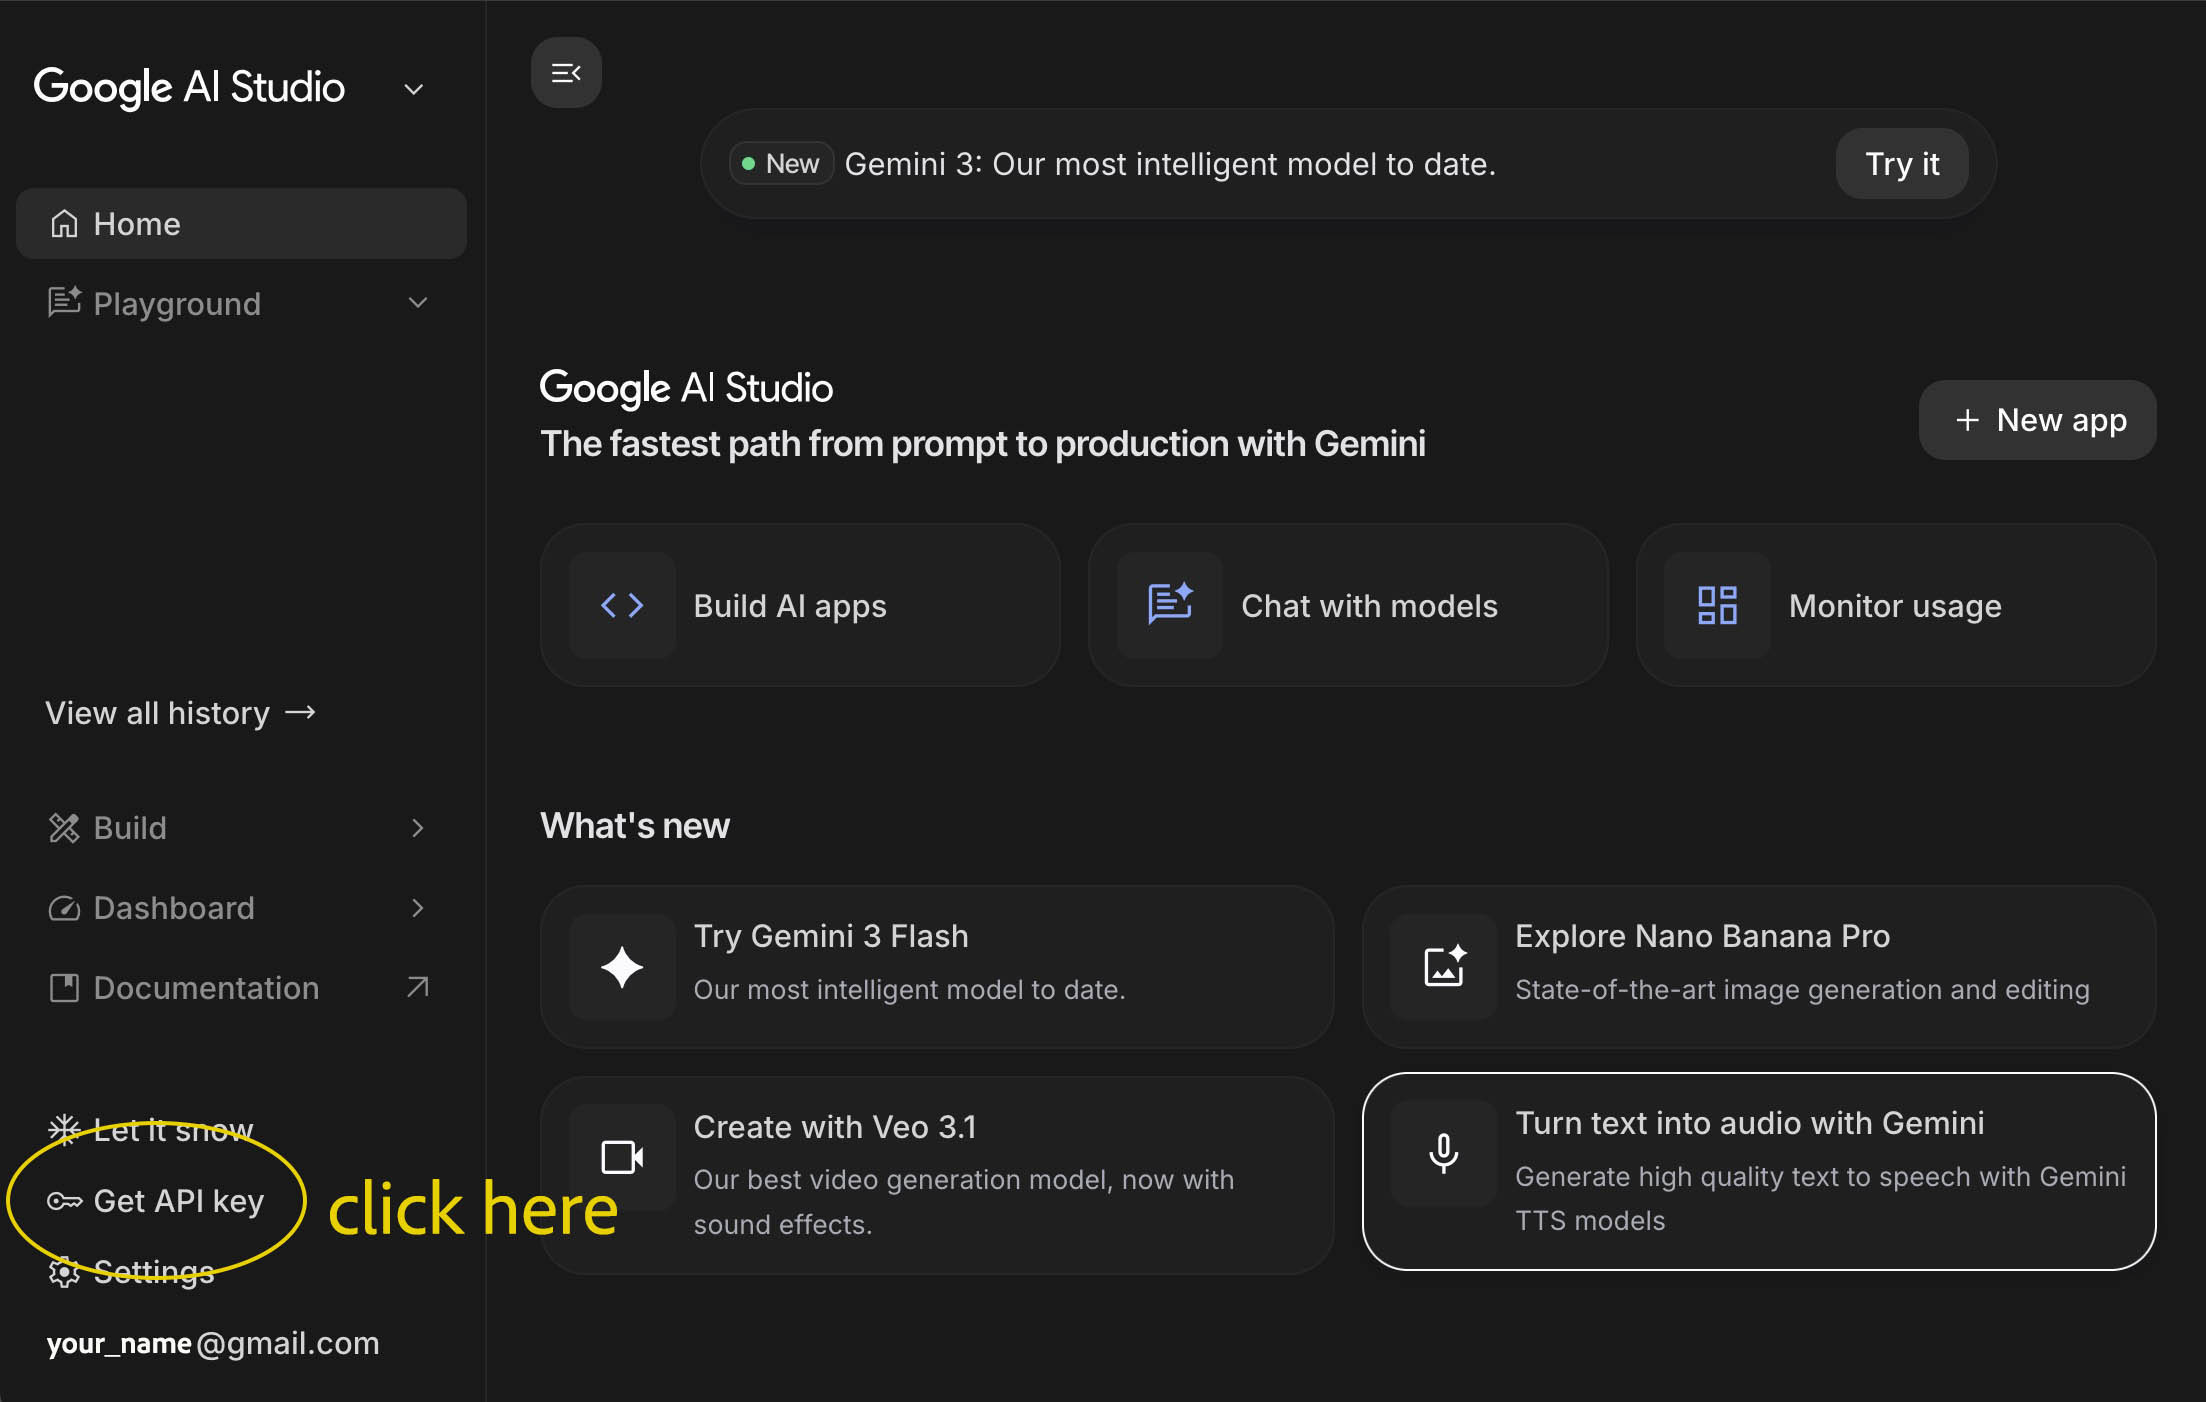Image resolution: width=2206 pixels, height=1402 pixels.
Task: Open the Try Gemini 3 Flash card
Action: pyautogui.click(x=937, y=967)
